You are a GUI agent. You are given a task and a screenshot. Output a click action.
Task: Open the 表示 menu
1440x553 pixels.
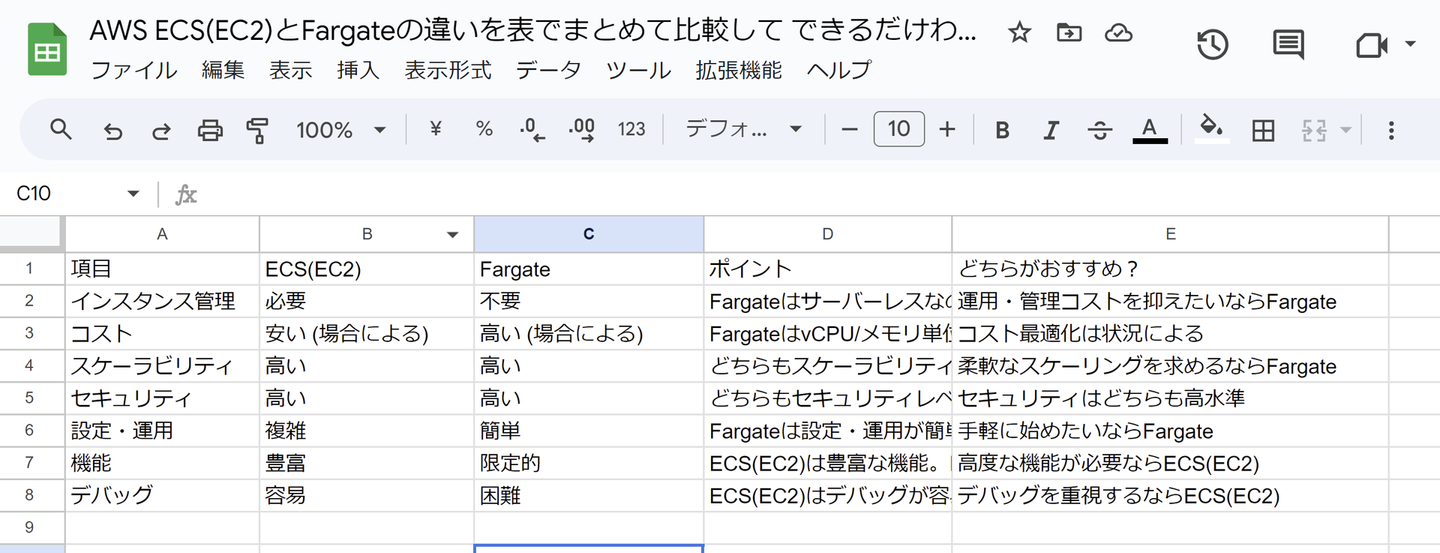[290, 70]
